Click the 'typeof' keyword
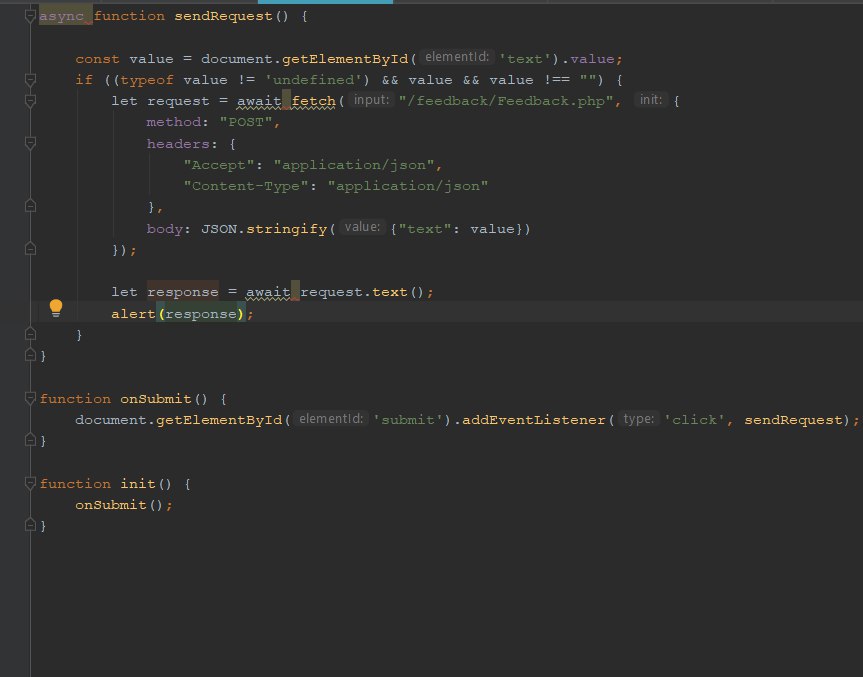The image size is (863, 677). coord(146,80)
